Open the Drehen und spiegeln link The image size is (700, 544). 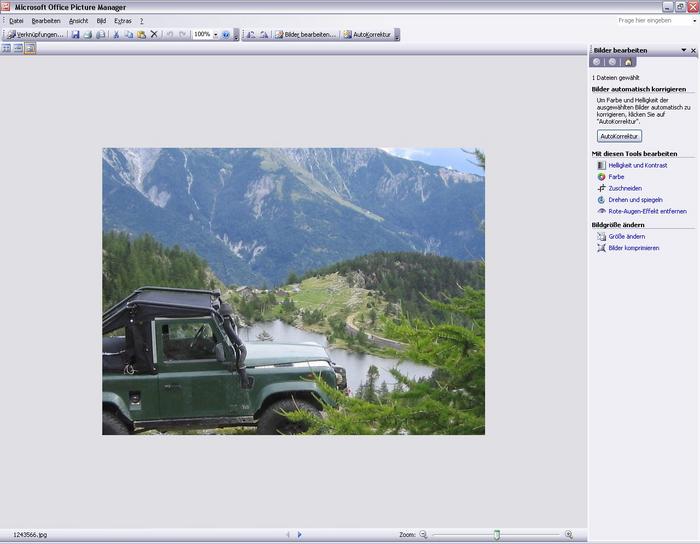click(635, 200)
